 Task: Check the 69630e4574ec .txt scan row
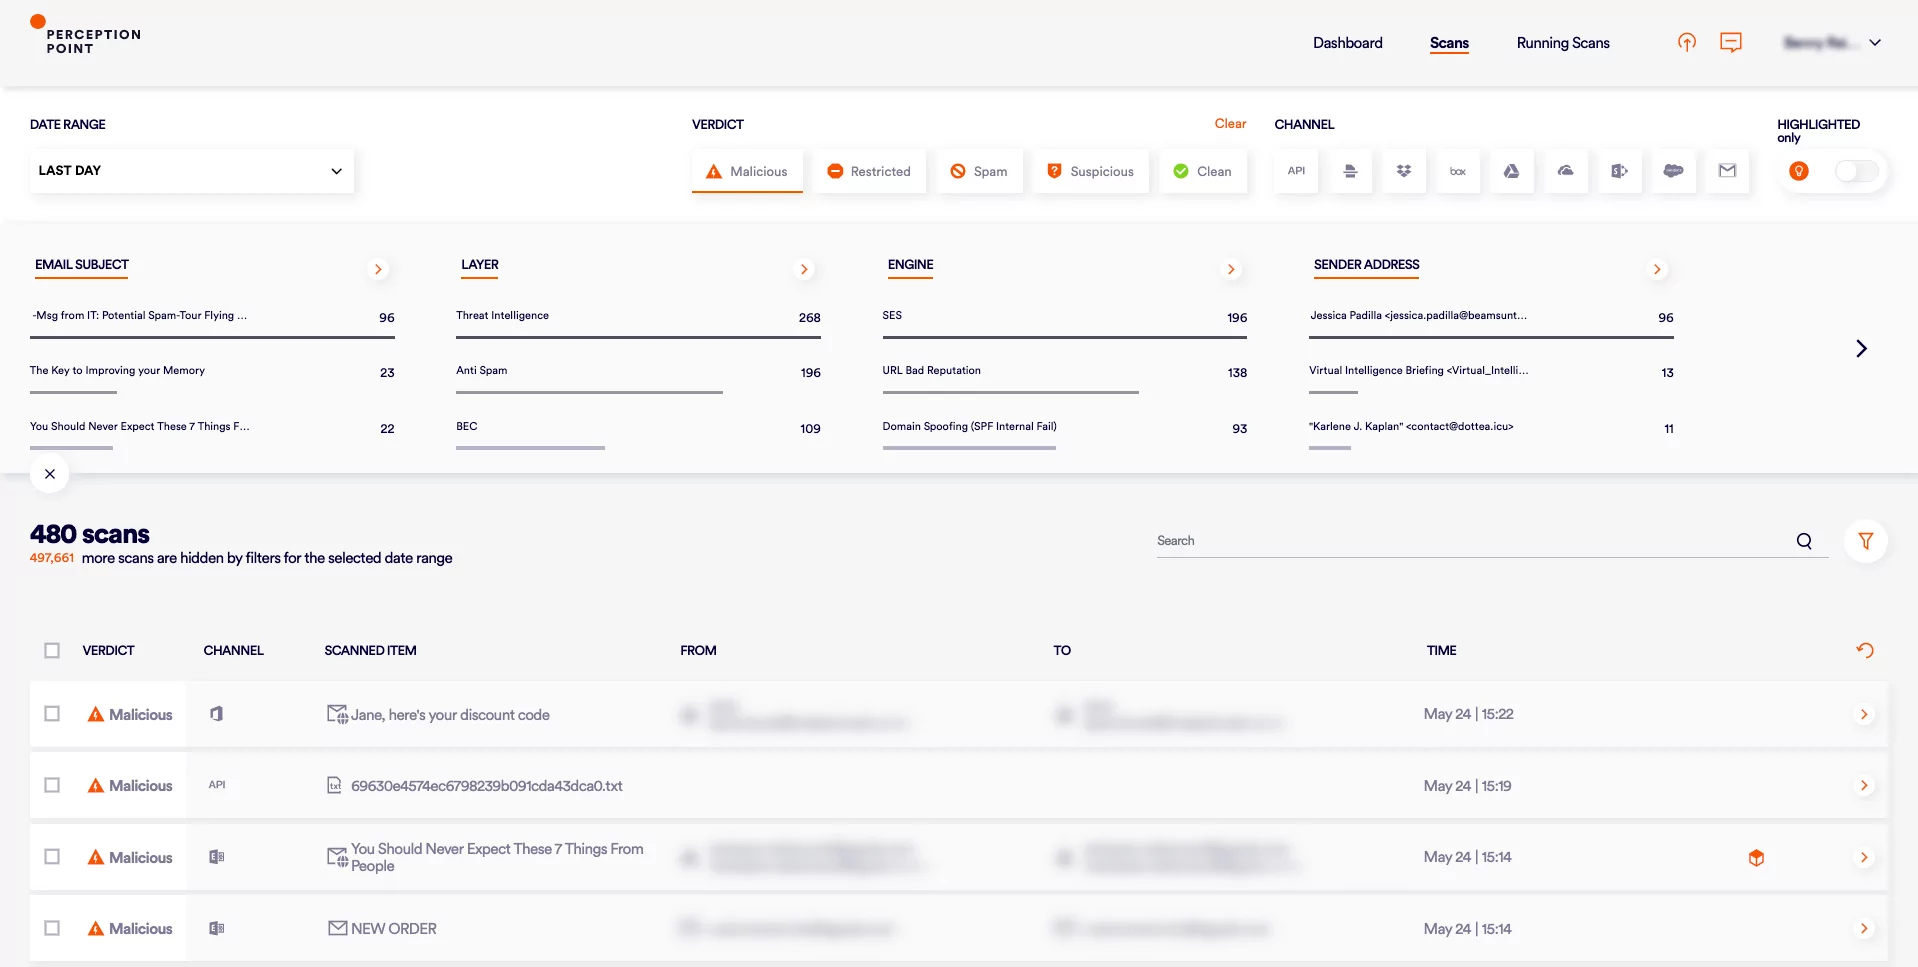coord(52,785)
